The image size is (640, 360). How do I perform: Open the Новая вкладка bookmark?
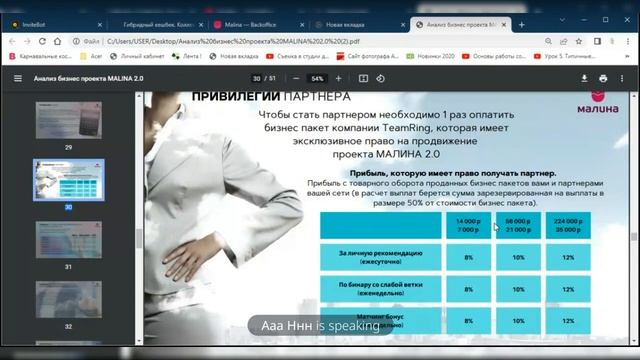click(234, 56)
